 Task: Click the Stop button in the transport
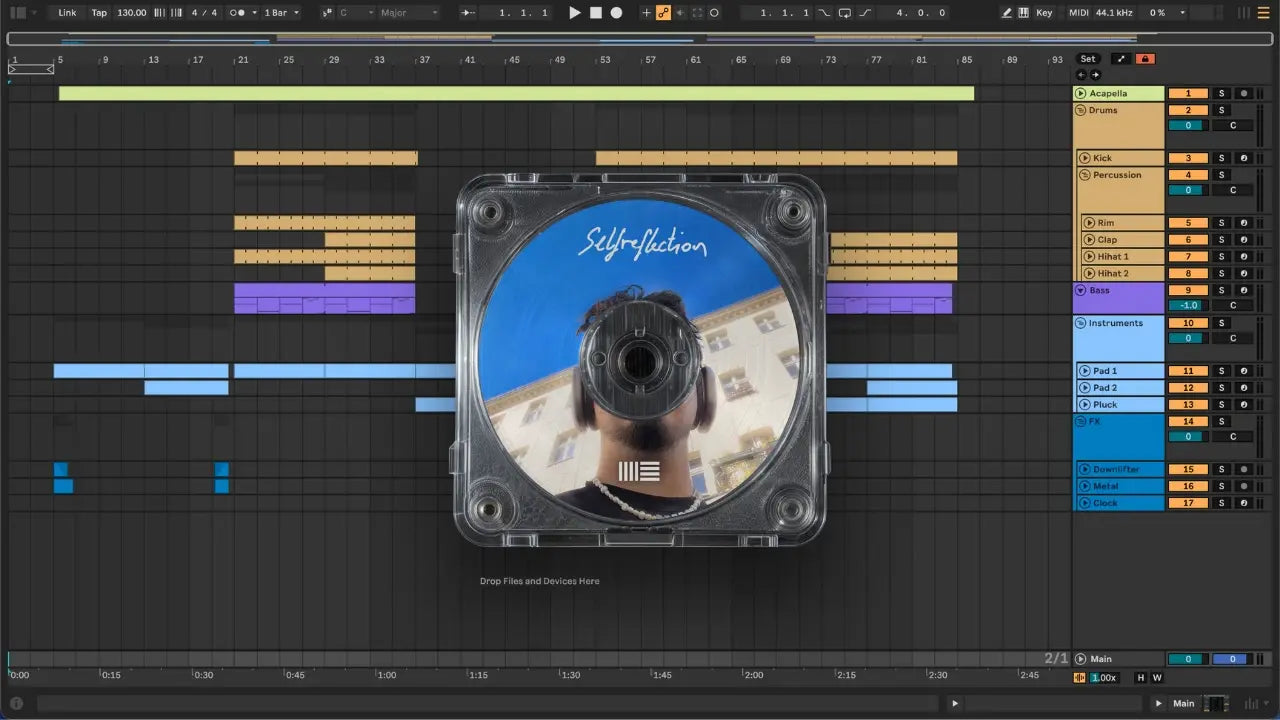(595, 13)
